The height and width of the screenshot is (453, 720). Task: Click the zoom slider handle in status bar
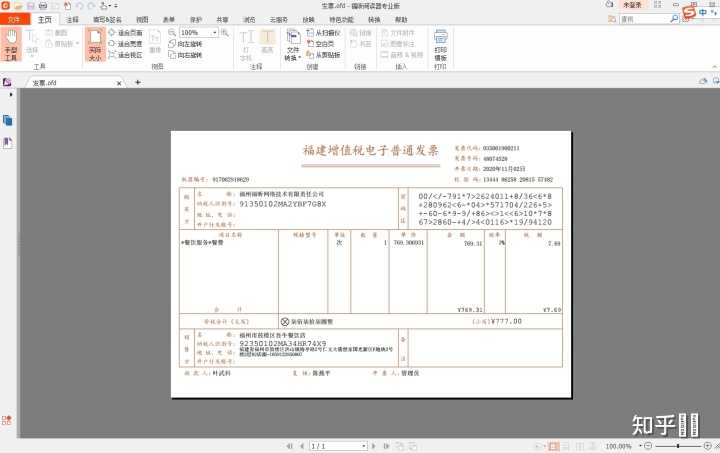pos(678,446)
